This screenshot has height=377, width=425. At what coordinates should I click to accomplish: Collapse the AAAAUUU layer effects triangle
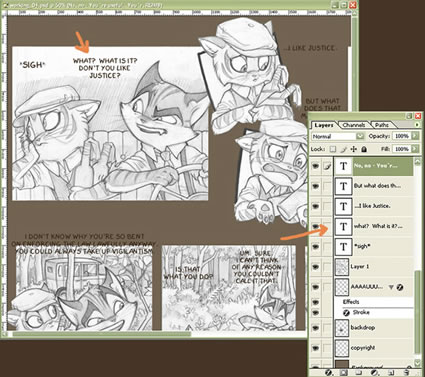391,287
